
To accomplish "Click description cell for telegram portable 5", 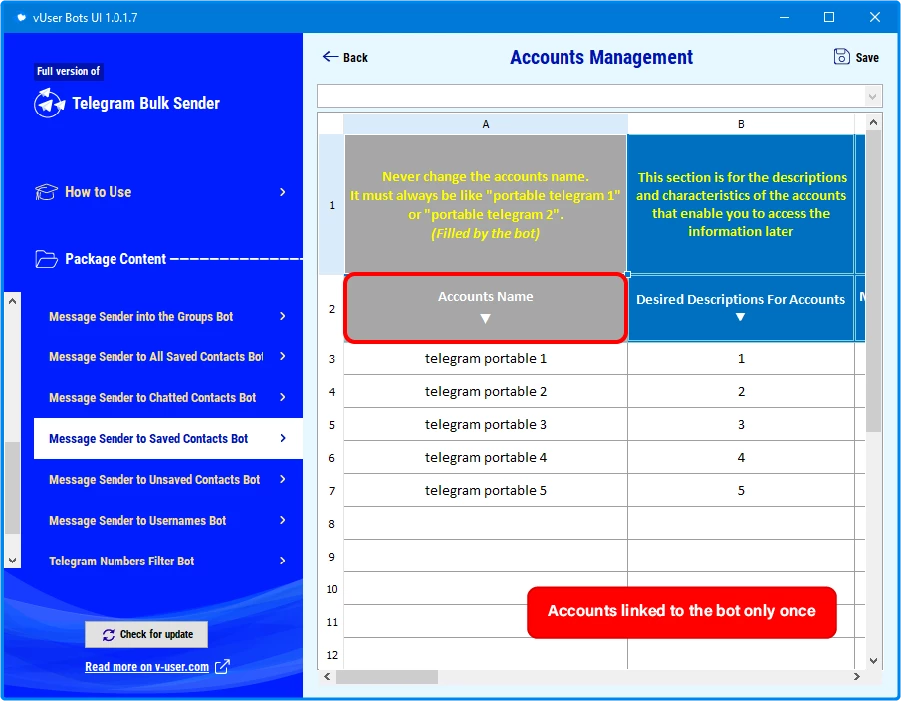I will pyautogui.click(x=741, y=491).
